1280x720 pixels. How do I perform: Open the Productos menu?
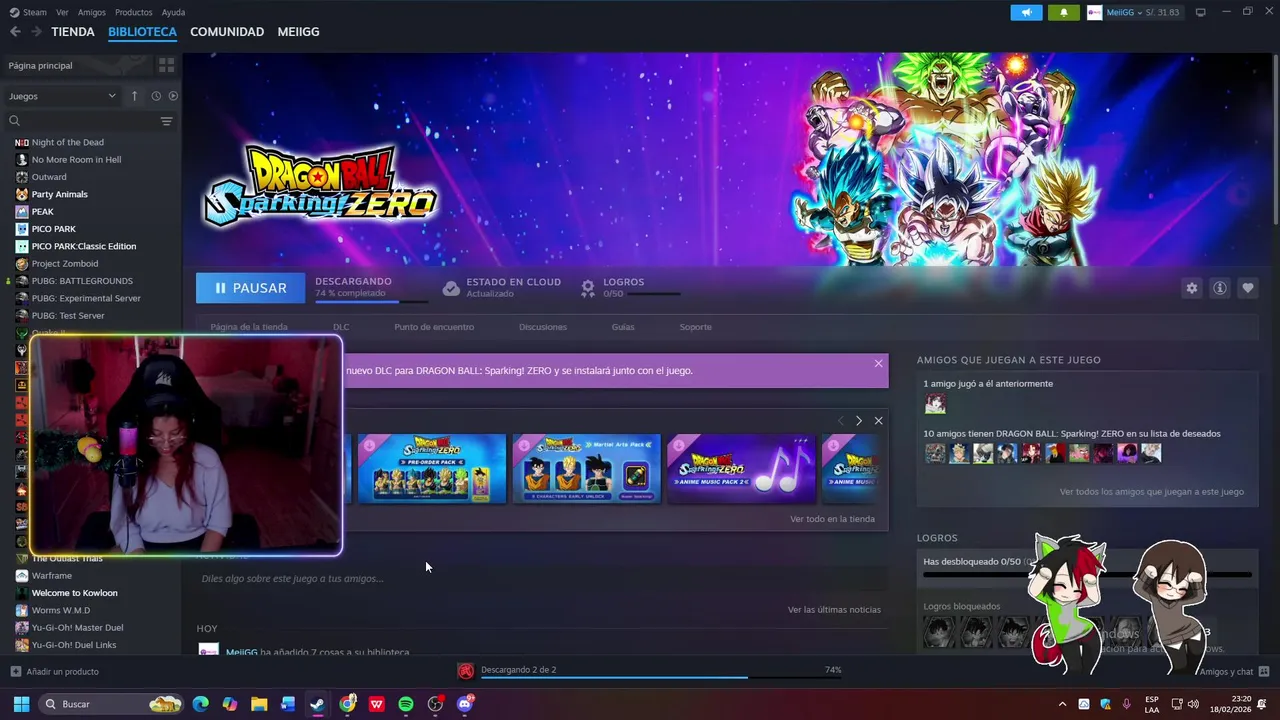(x=134, y=12)
